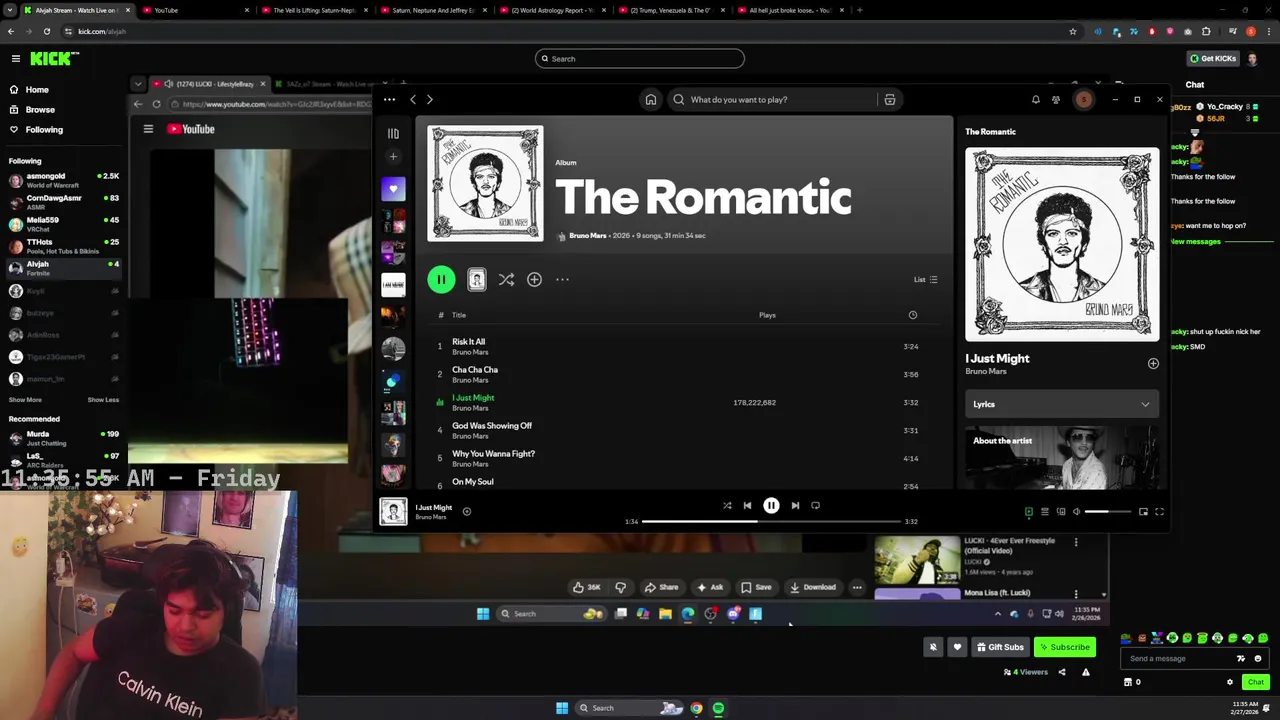
Task: Play God Was Showing Off
Action: 685,430
